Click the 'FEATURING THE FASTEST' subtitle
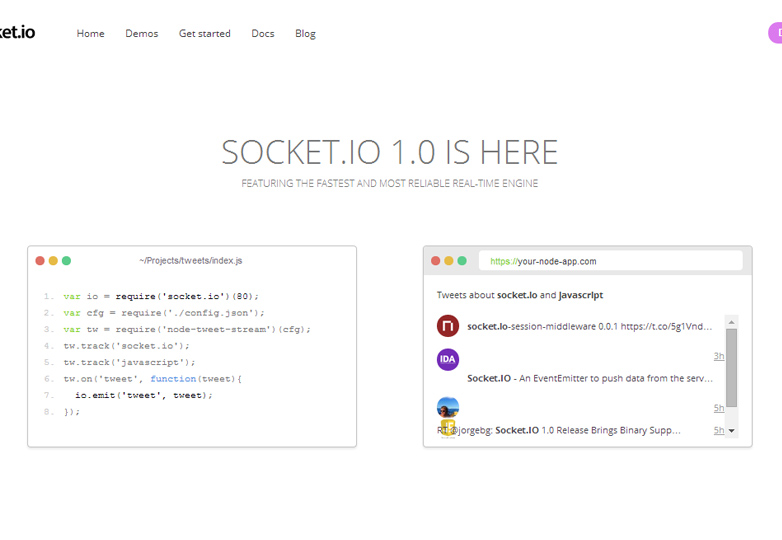Image resolution: width=782 pixels, height=540 pixels. [390, 183]
